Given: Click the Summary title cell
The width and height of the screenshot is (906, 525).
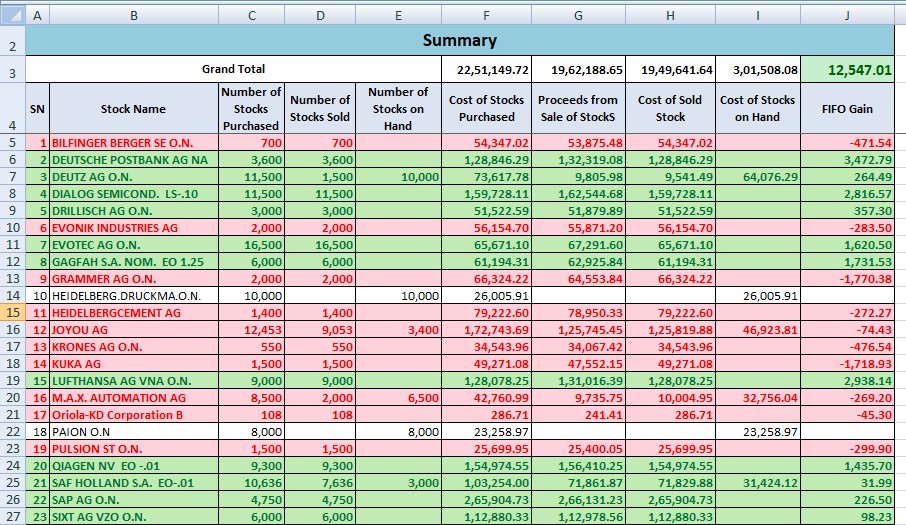Looking at the screenshot, I should point(460,40).
